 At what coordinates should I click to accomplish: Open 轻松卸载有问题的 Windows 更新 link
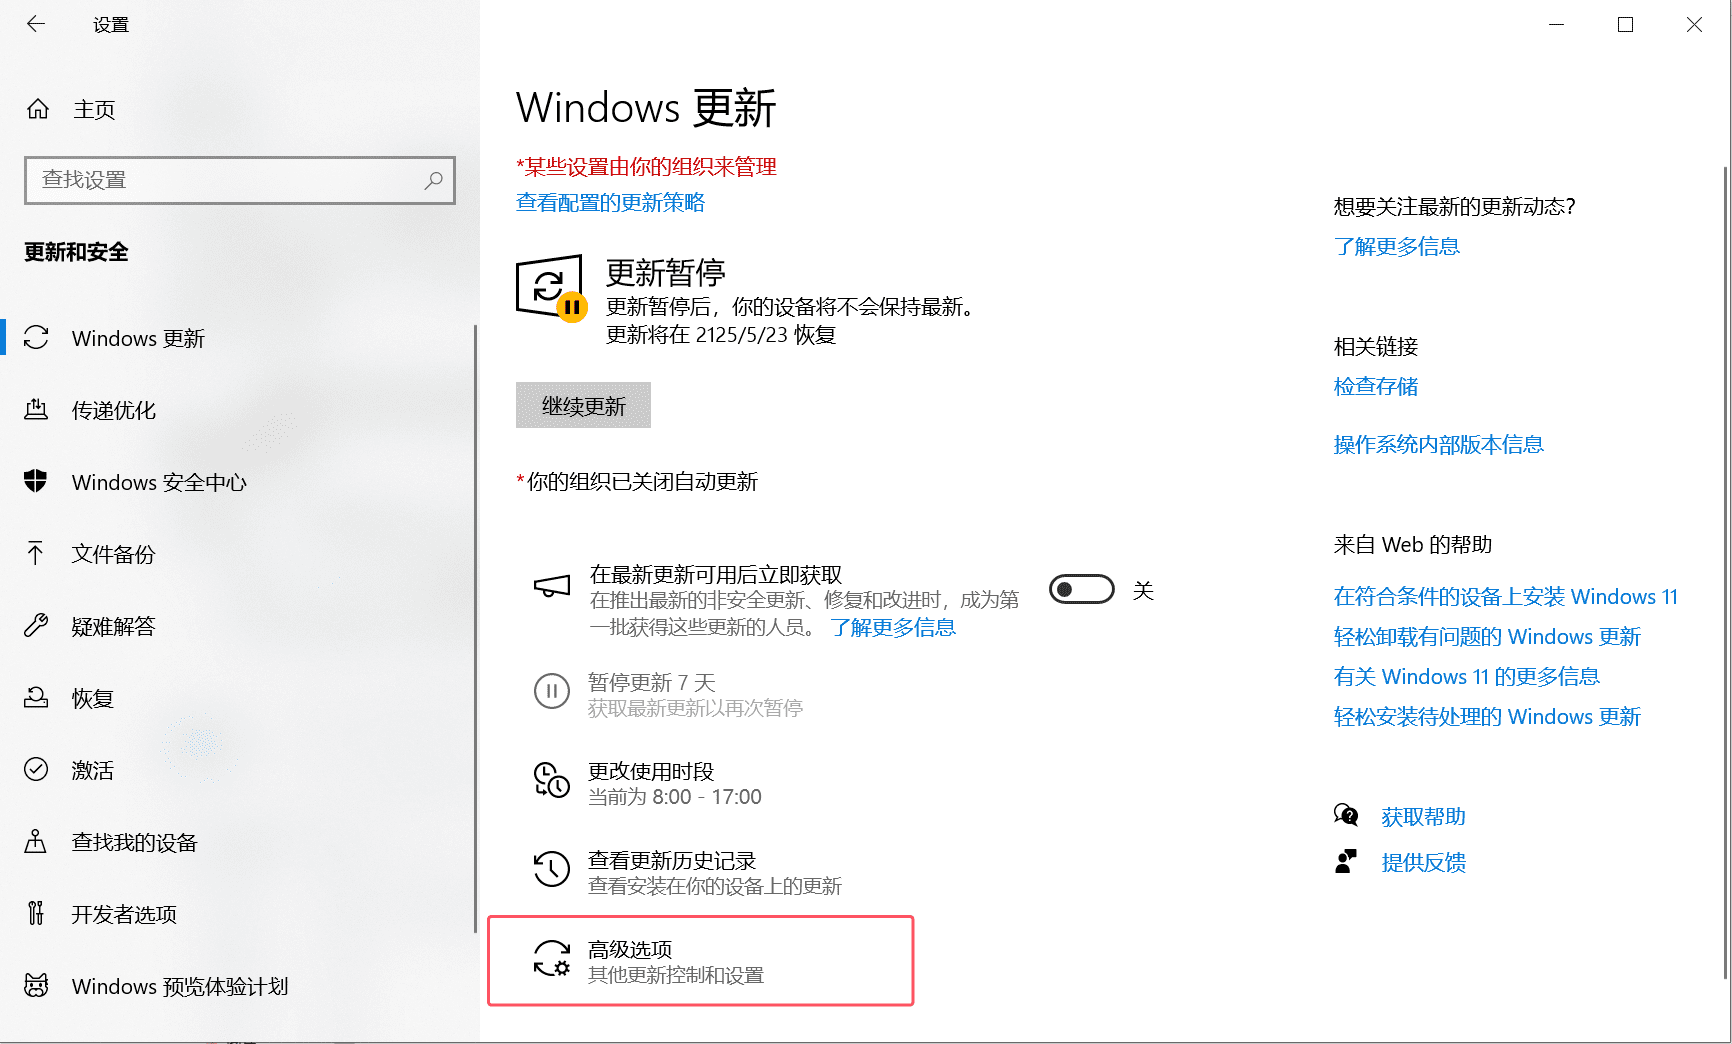pyautogui.click(x=1487, y=636)
